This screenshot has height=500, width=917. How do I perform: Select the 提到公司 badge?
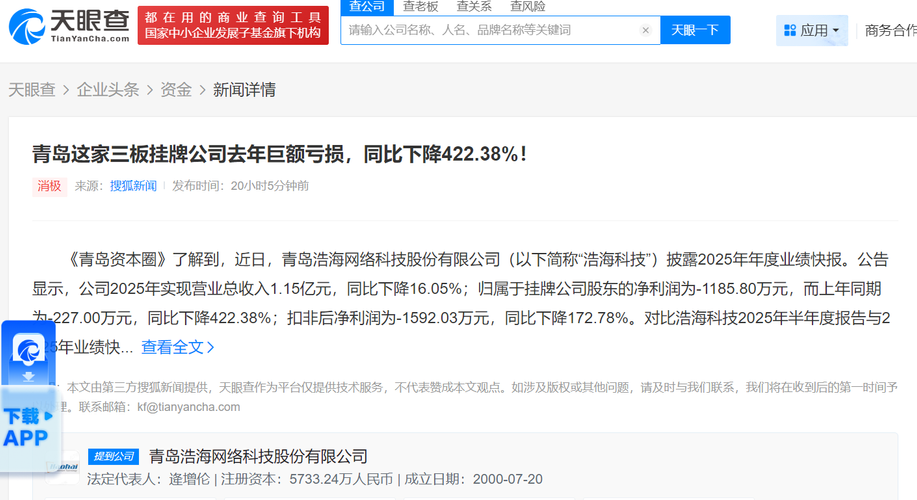coord(113,456)
